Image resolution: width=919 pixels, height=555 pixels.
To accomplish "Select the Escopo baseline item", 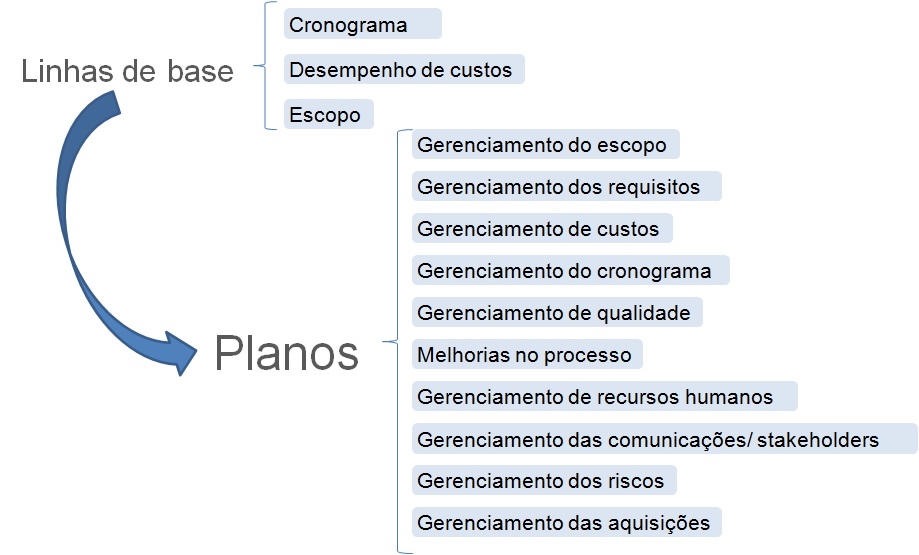I will (x=329, y=114).
